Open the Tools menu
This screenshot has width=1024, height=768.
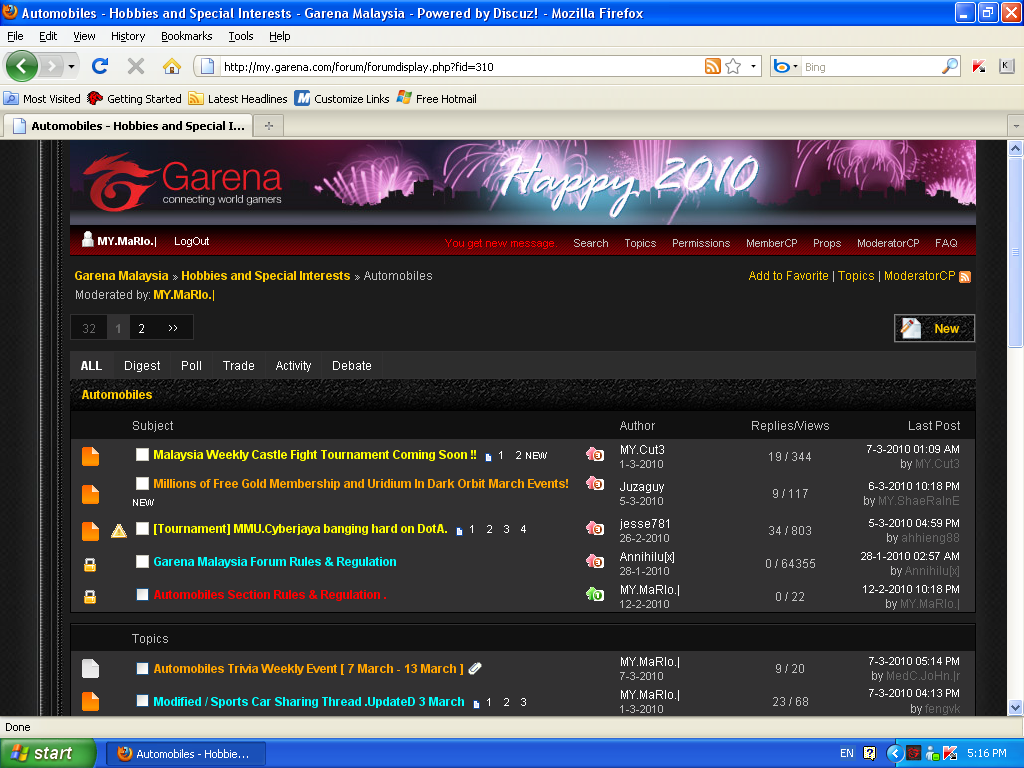pyautogui.click(x=241, y=36)
